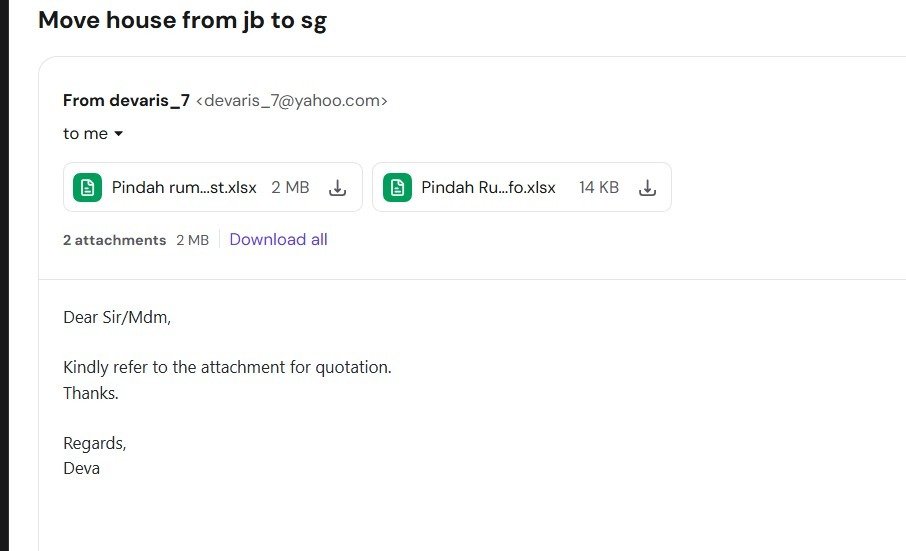Click the 'to me' recipient text
This screenshot has height=551, width=906.
point(86,133)
